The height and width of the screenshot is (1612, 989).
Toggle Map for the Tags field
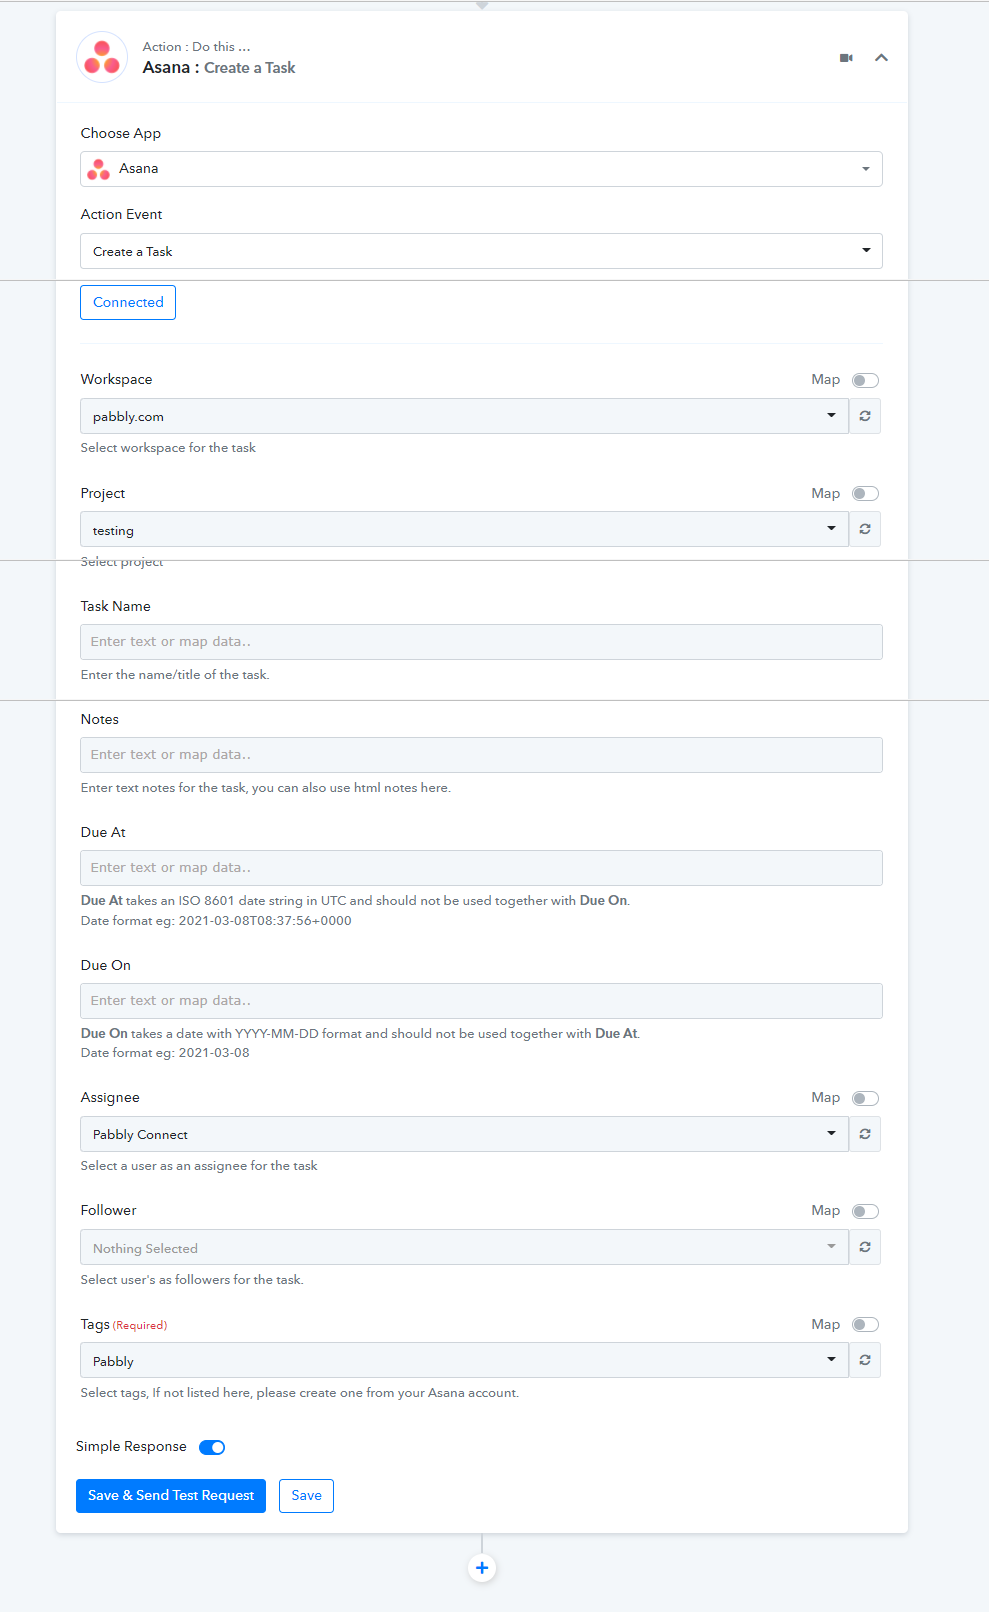(865, 1324)
